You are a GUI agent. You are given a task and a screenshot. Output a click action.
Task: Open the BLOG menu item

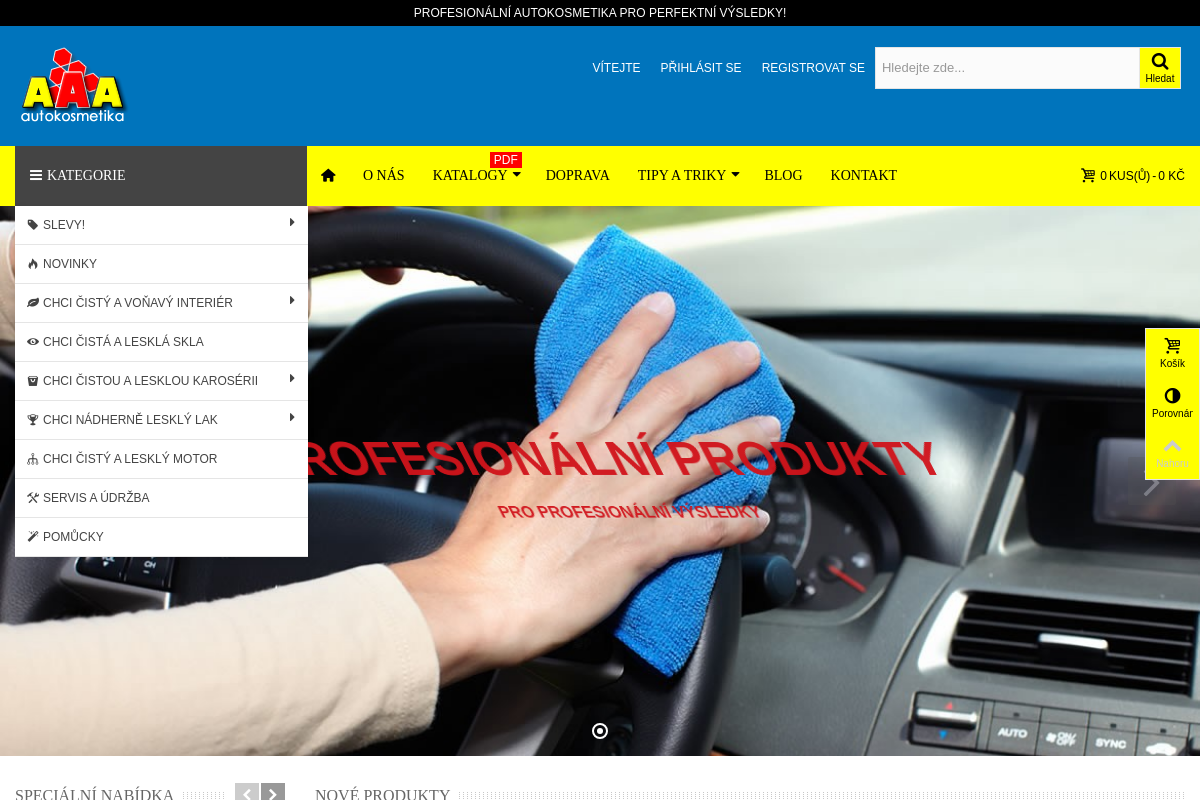coord(783,175)
